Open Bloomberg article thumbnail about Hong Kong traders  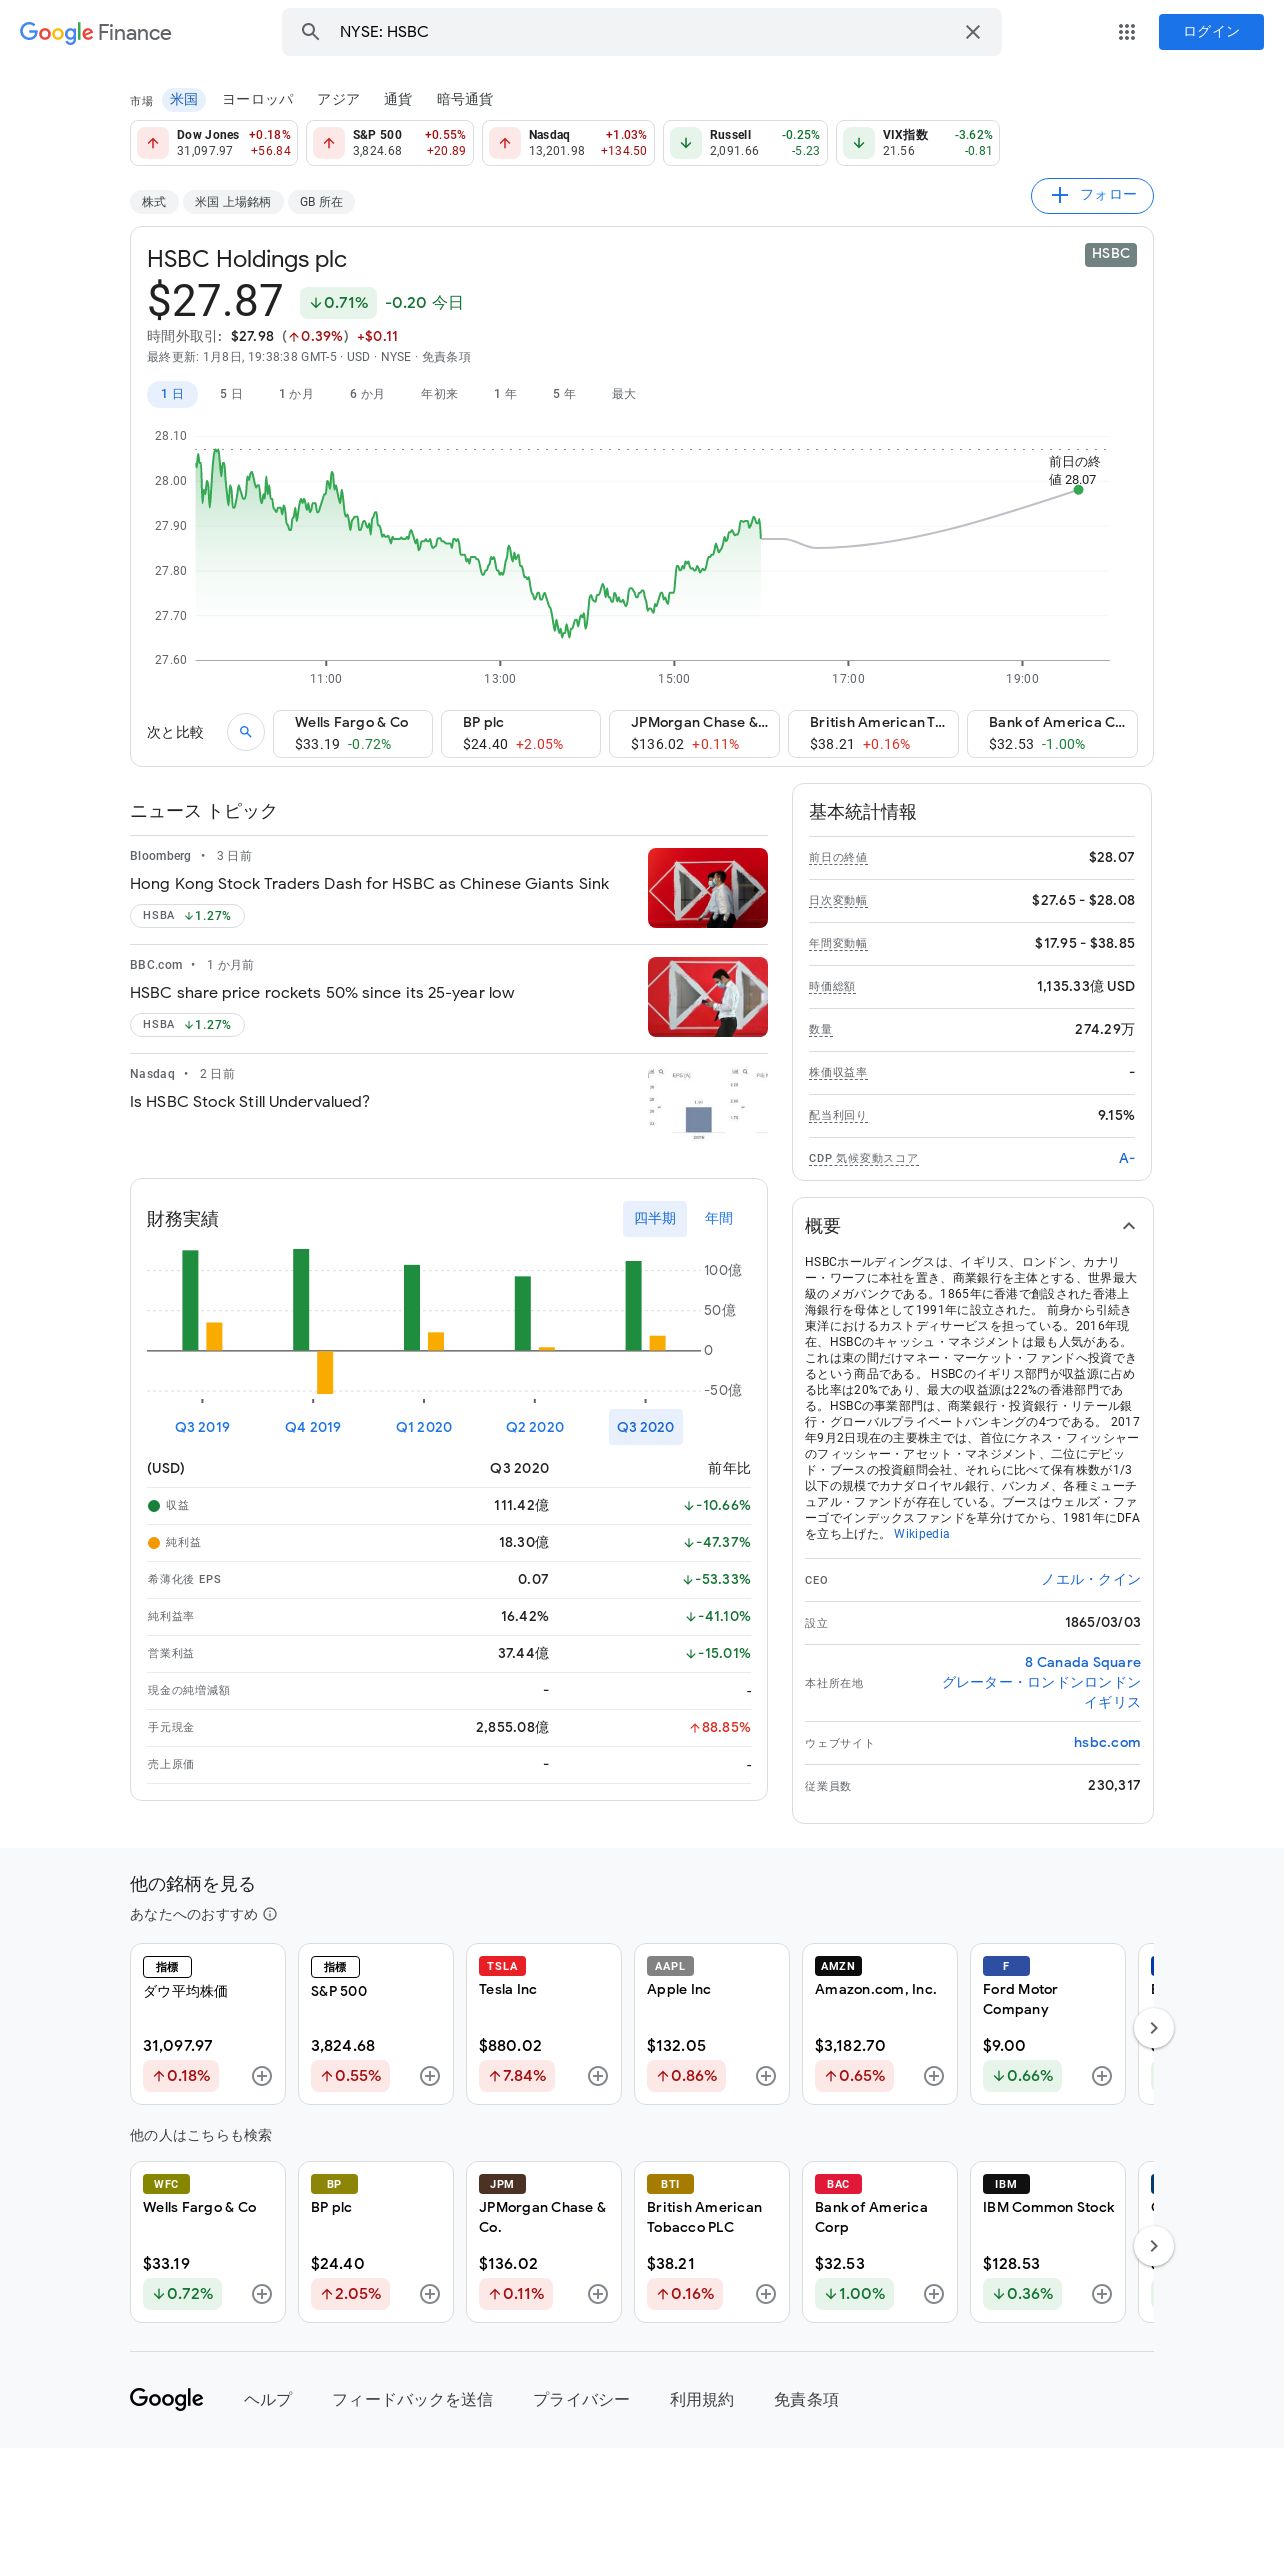[708, 888]
